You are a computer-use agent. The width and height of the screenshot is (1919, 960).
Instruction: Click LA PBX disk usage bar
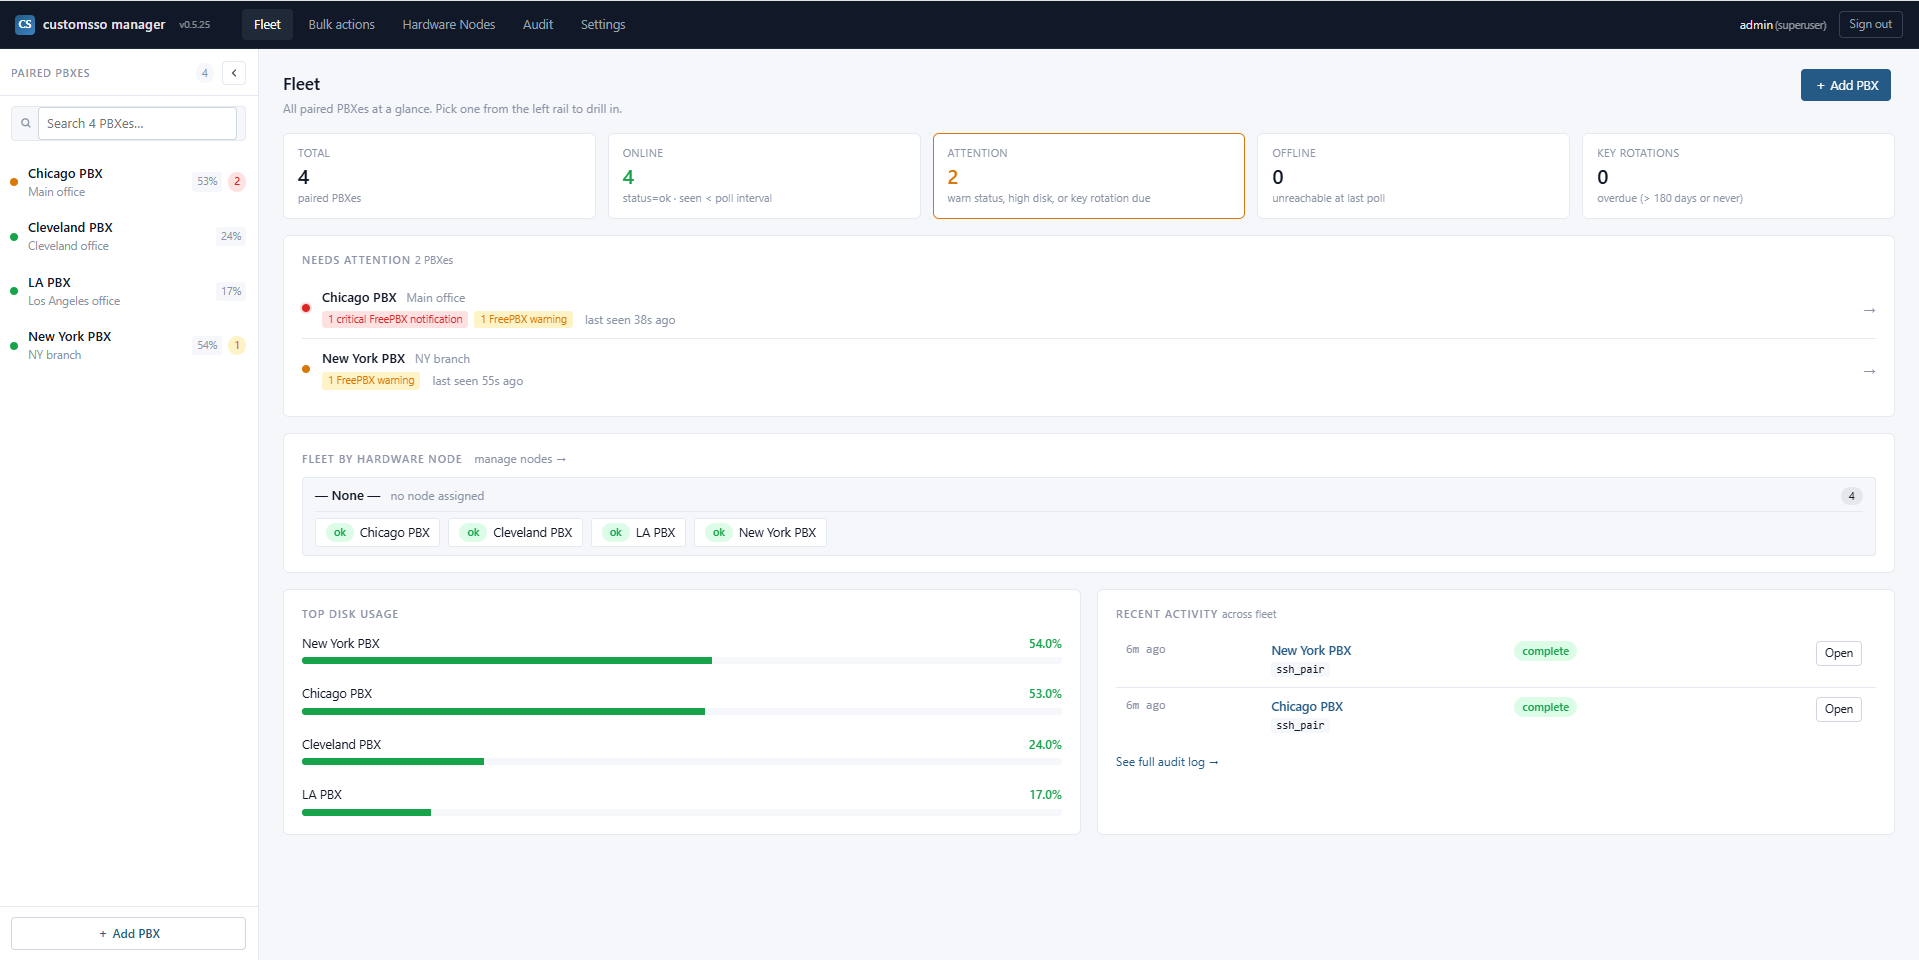(682, 812)
